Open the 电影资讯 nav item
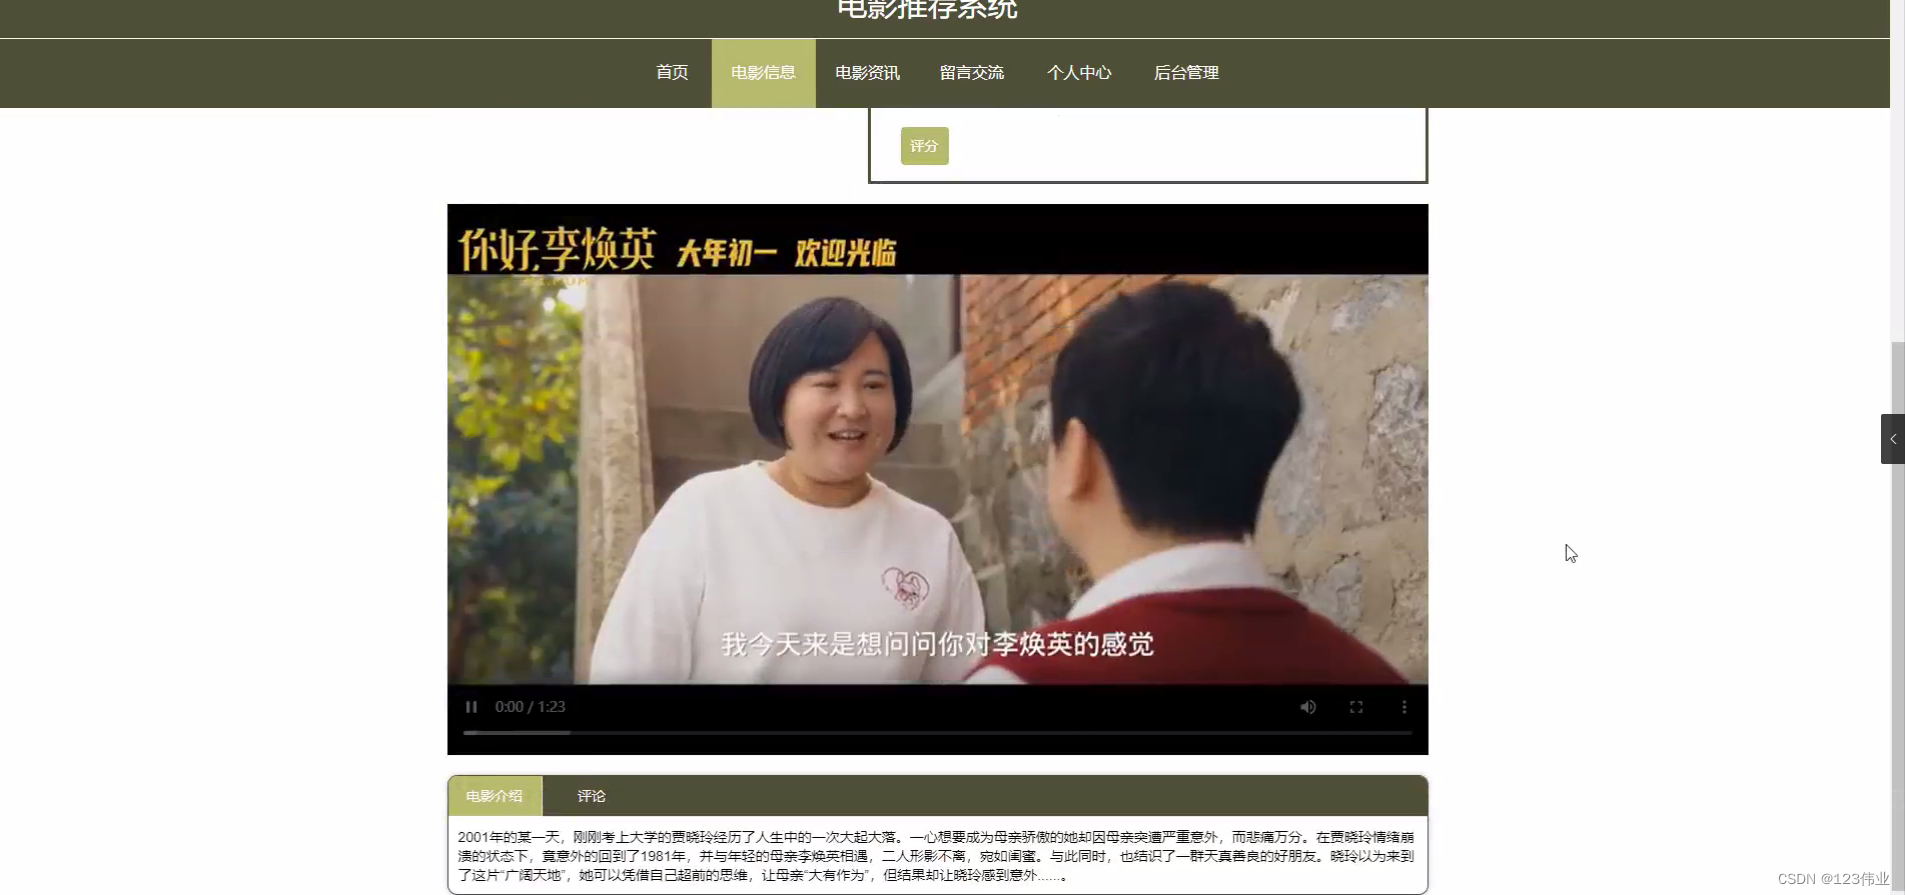This screenshot has width=1905, height=895. click(867, 73)
